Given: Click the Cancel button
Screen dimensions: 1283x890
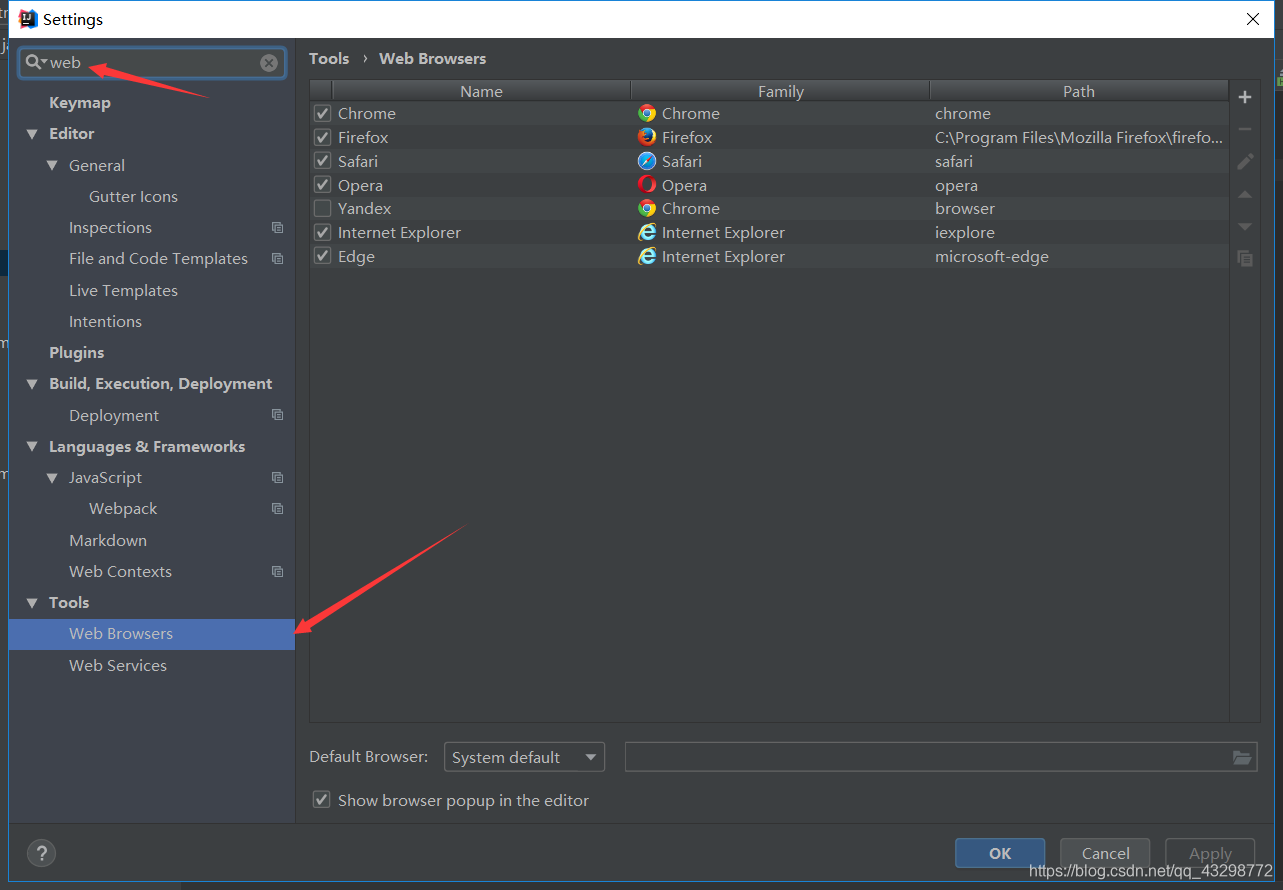Looking at the screenshot, I should (1105, 853).
